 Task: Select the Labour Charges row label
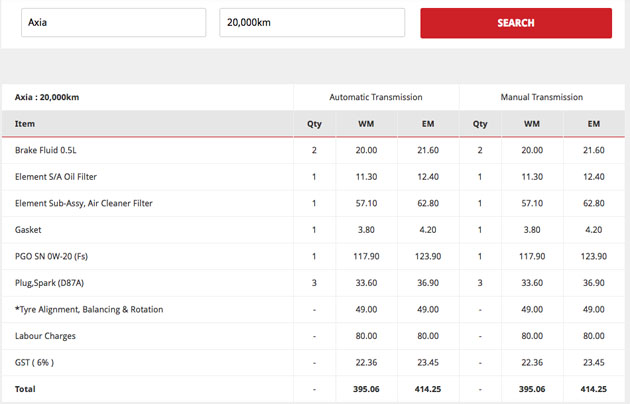pos(45,336)
